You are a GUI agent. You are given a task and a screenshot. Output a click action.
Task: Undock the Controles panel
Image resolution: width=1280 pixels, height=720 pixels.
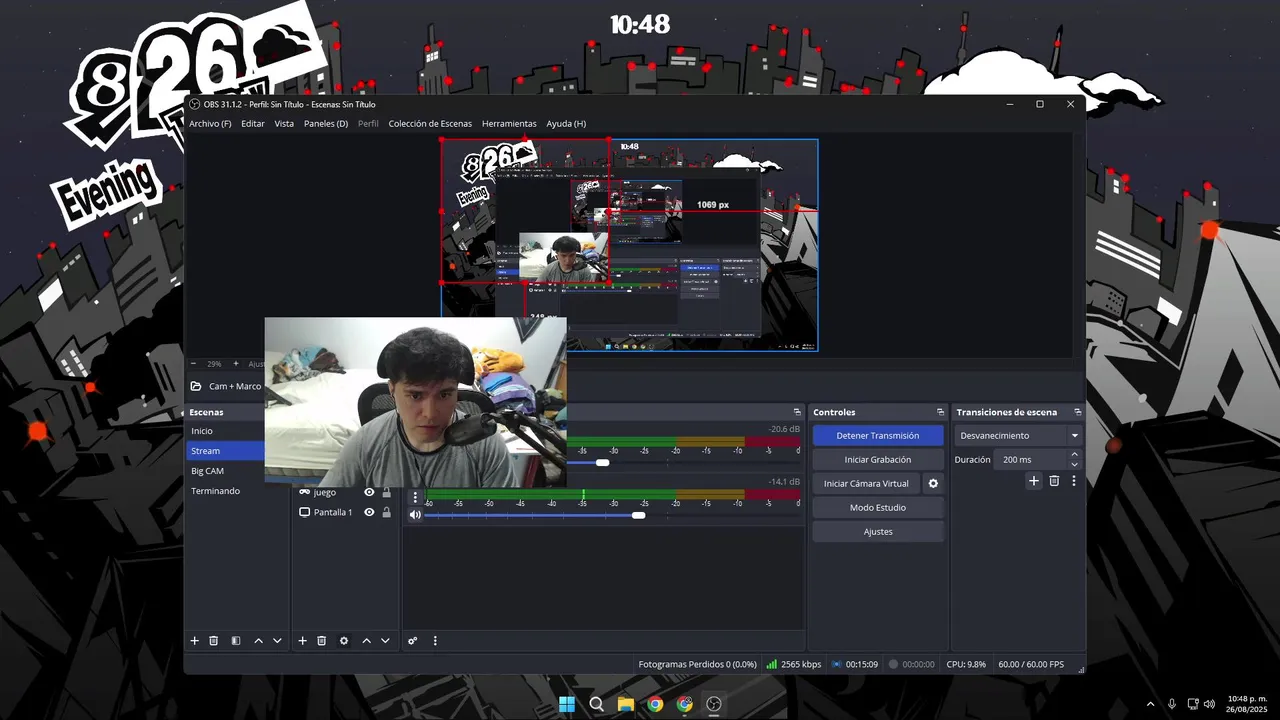coord(940,412)
